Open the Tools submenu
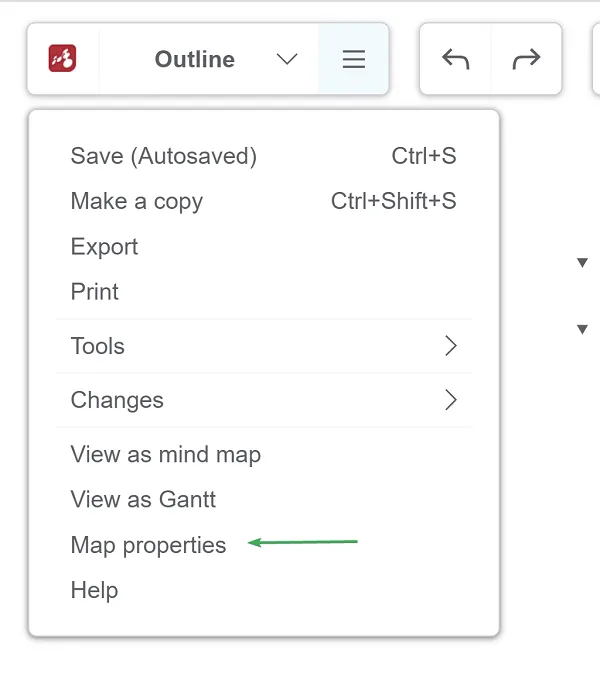600x687 pixels. (x=98, y=346)
